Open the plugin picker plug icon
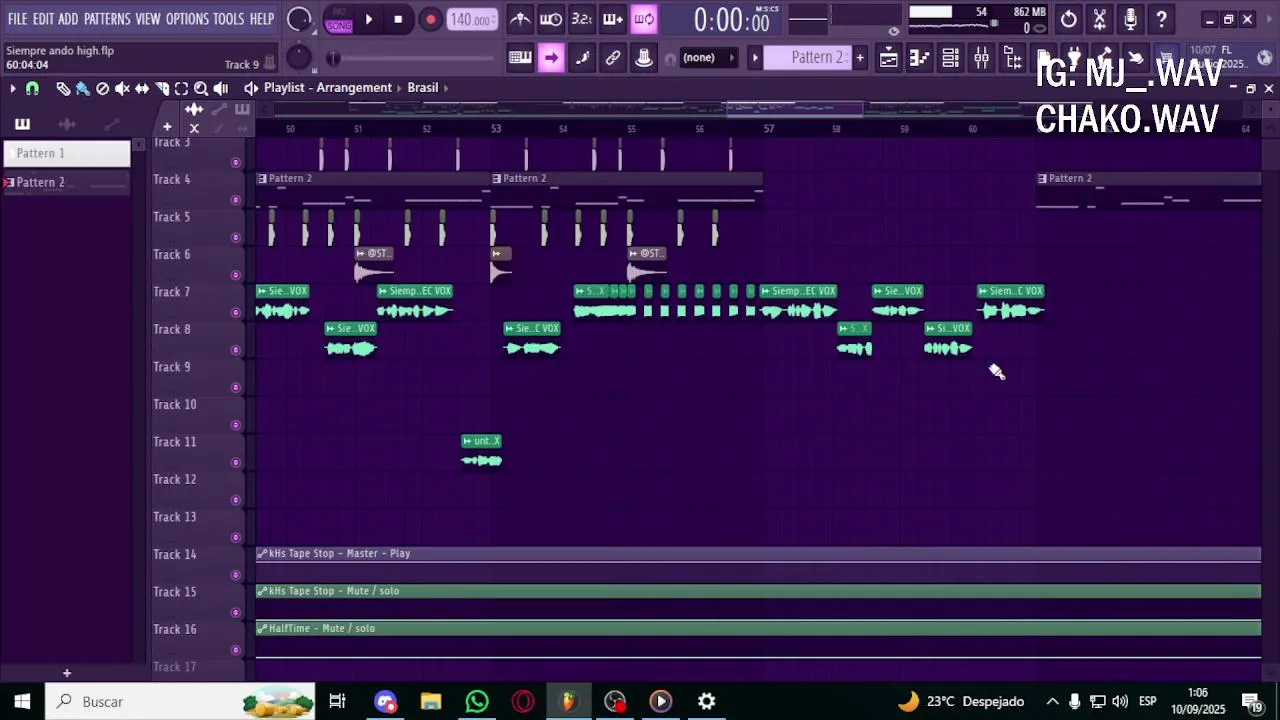Viewport: 1280px width, 720px height. 1073,58
